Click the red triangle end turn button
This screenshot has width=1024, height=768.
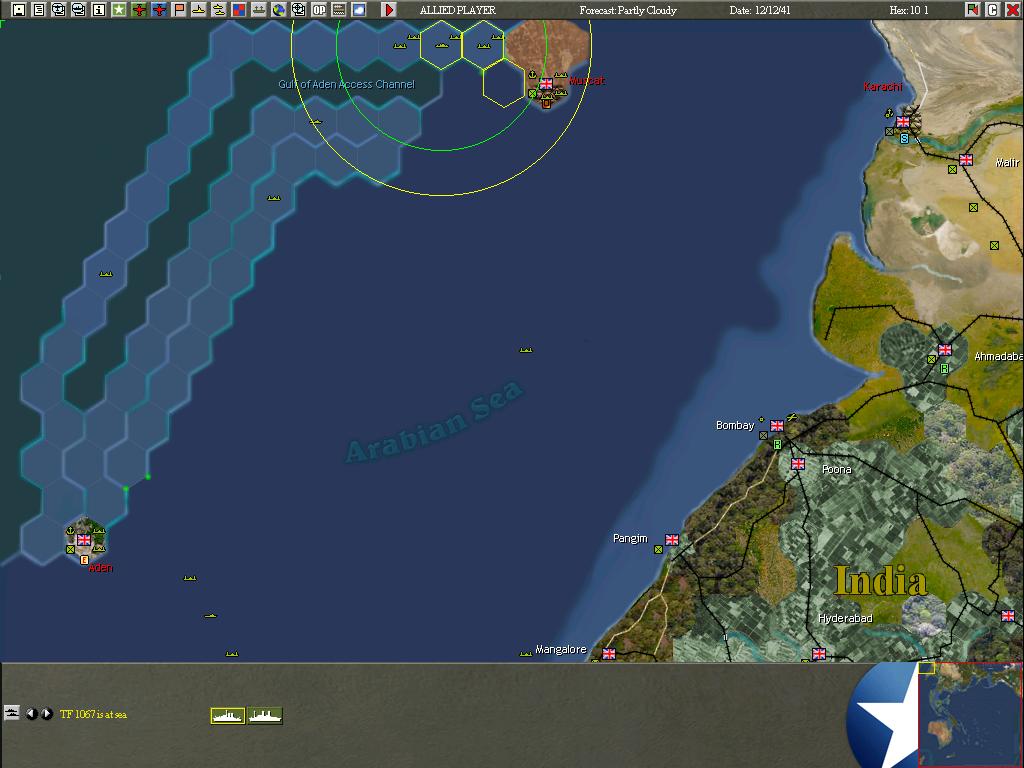tap(389, 10)
